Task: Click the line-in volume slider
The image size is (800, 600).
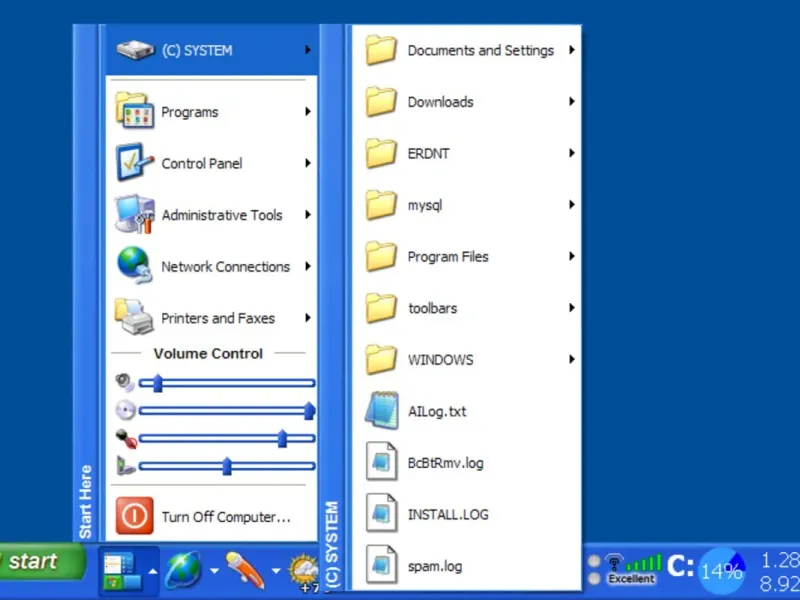Action: (227, 466)
